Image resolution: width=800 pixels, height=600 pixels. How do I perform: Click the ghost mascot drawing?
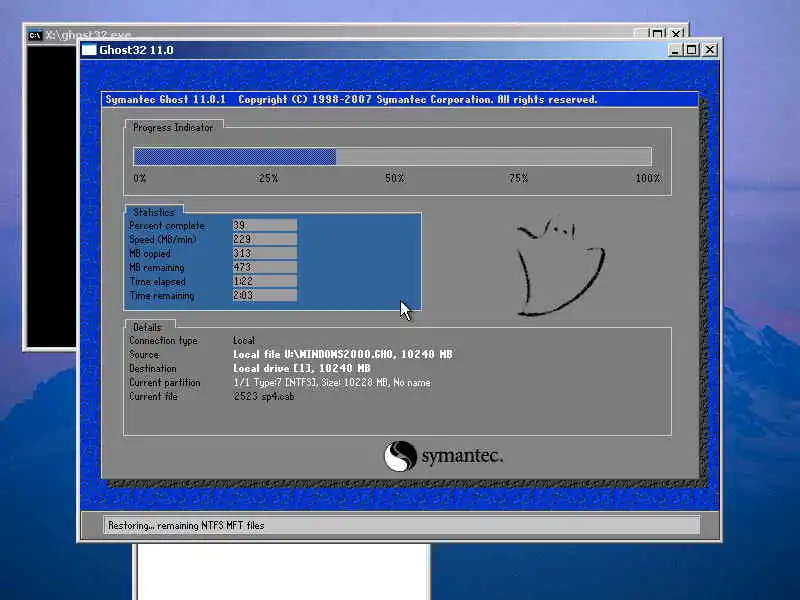tap(560, 266)
